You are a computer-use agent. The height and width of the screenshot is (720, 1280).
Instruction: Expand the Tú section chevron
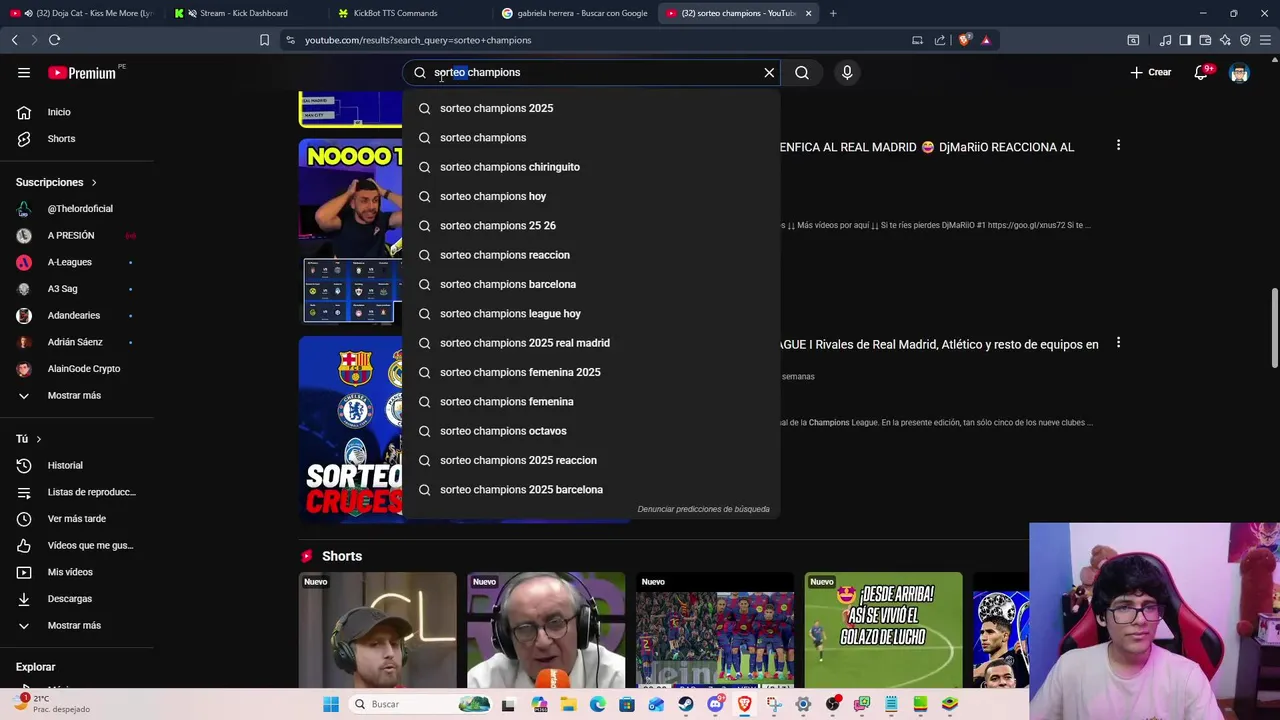[39, 439]
